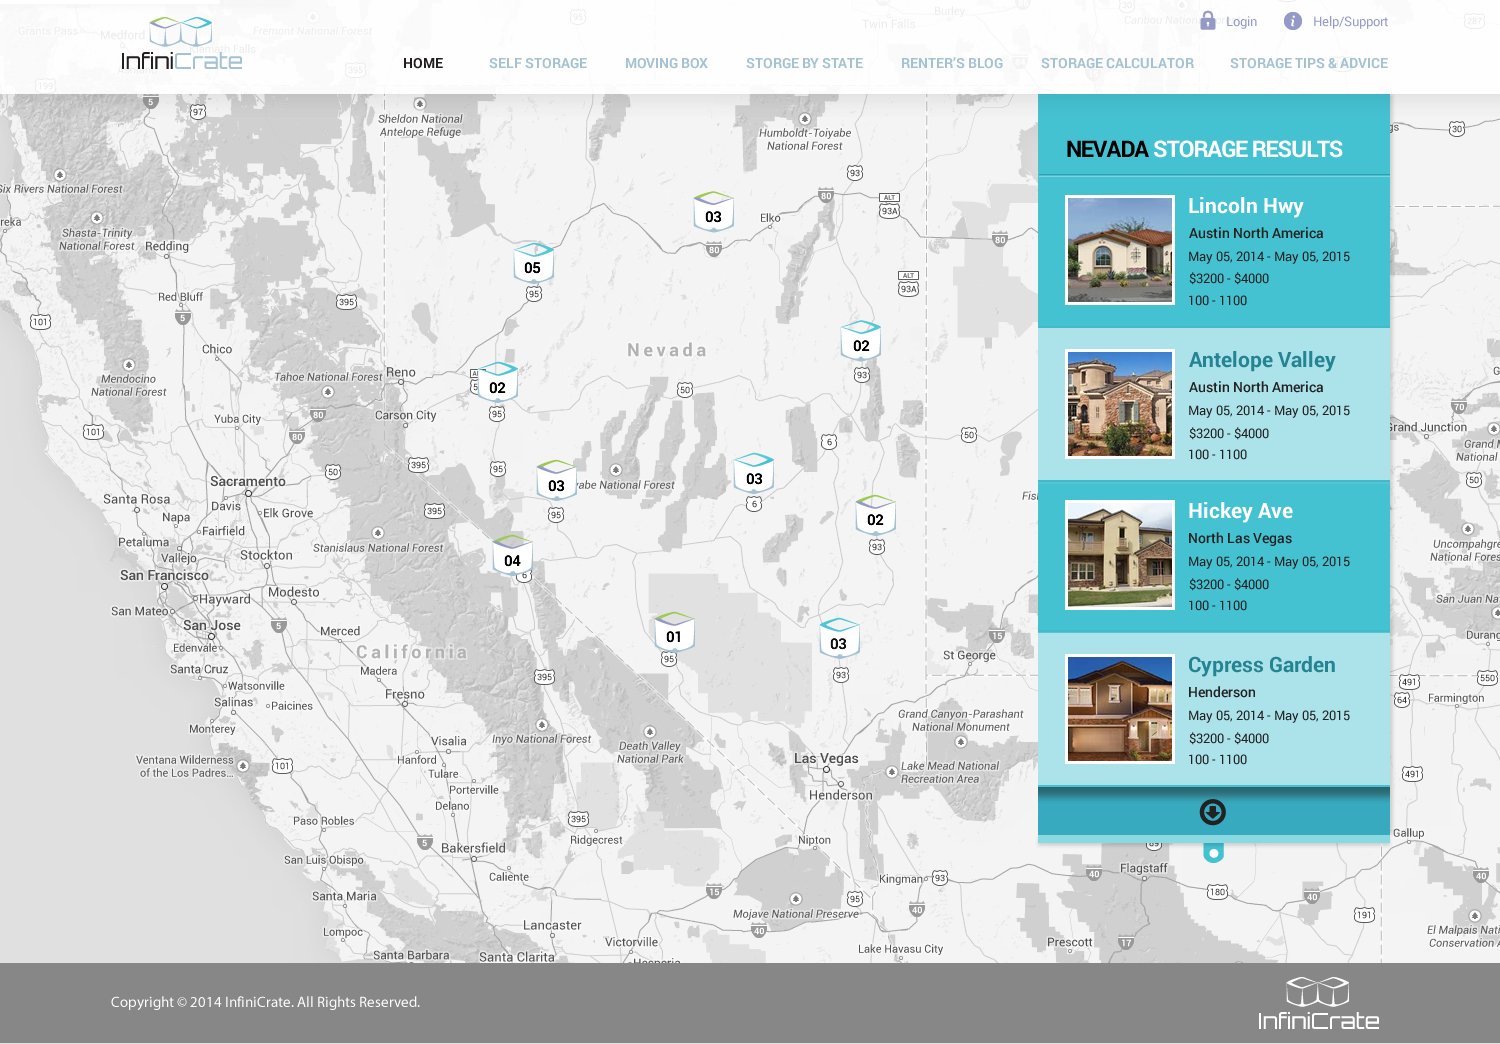Select map crate marker 04 near Stanislaus Forest
Viewport: 1500px width, 1044px height.
click(x=512, y=557)
